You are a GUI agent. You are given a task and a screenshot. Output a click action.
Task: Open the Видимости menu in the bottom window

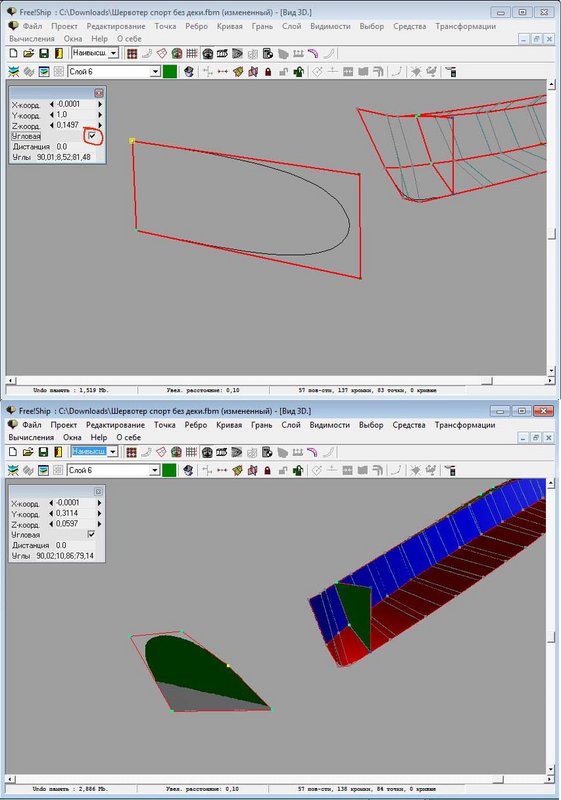point(329,424)
